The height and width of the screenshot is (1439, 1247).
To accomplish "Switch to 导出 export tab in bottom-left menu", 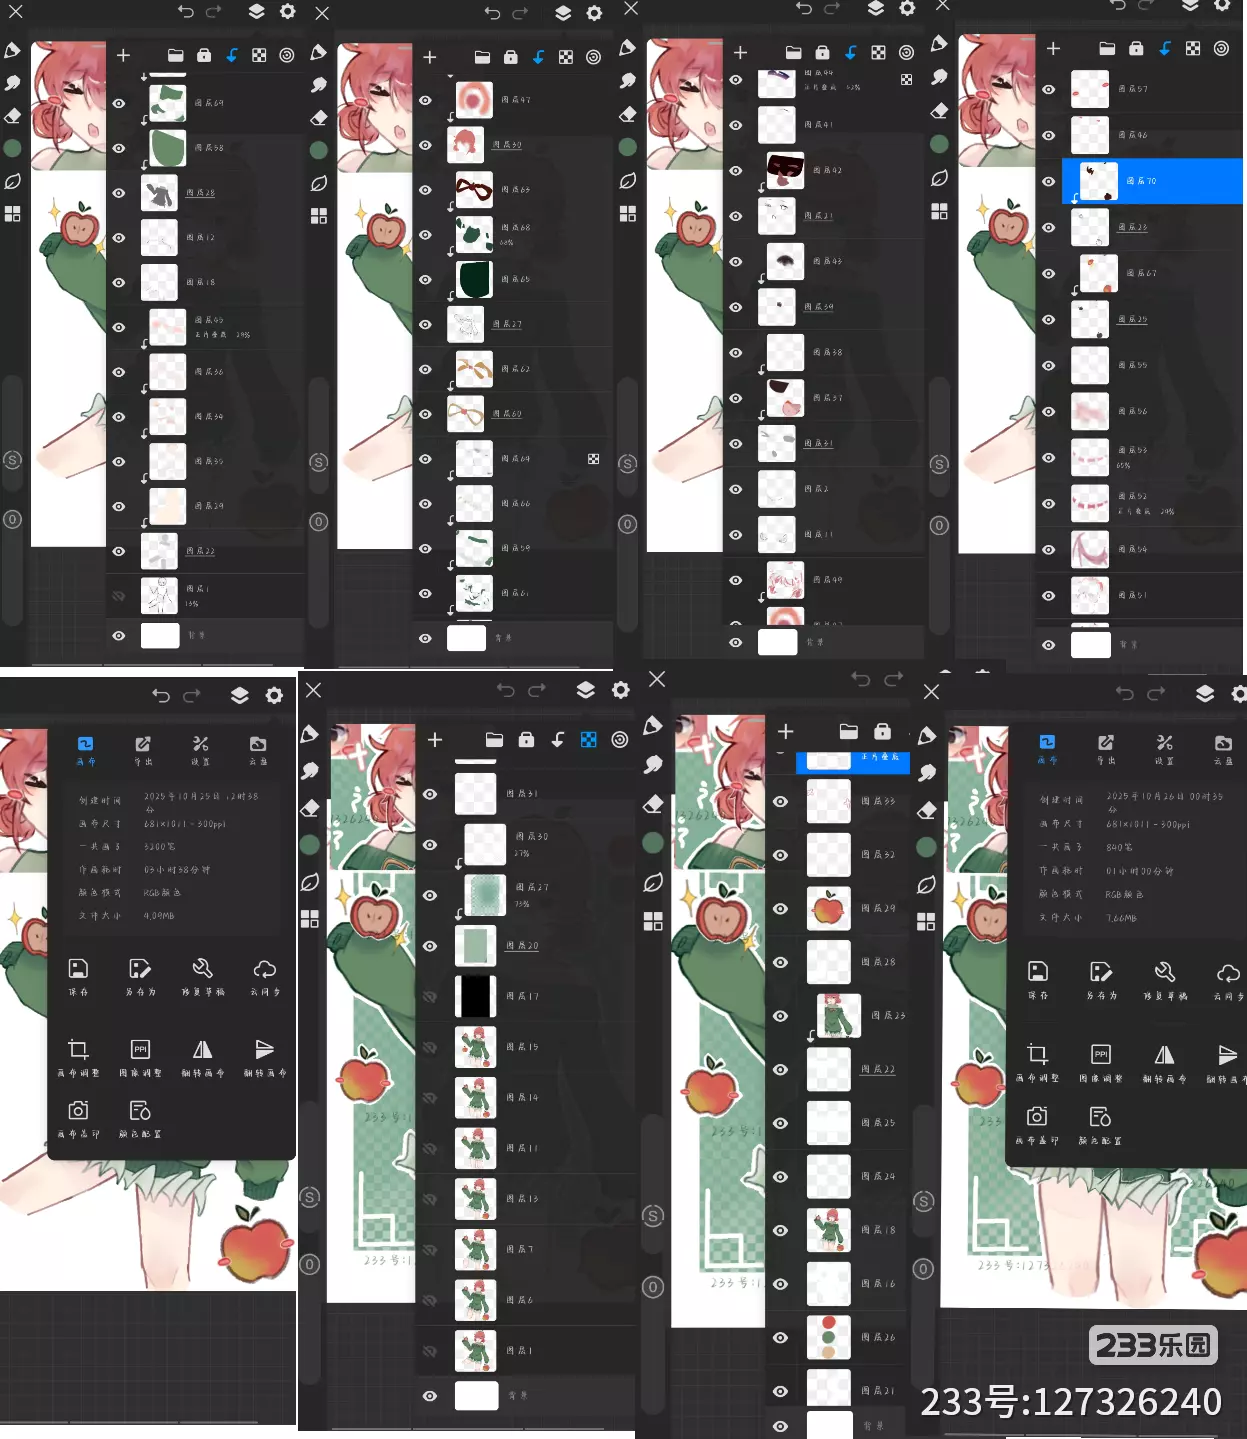I will tap(143, 750).
